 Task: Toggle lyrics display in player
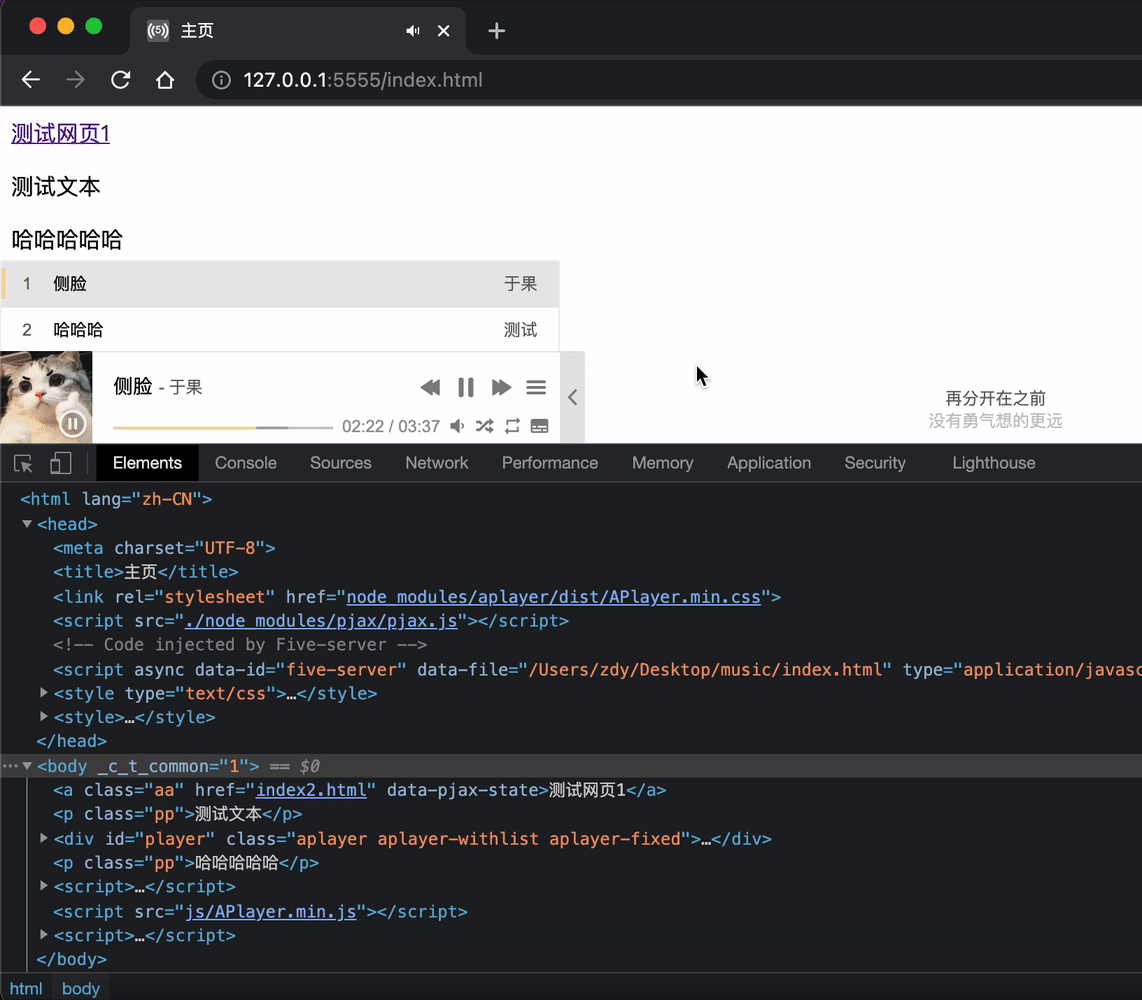tap(540, 426)
